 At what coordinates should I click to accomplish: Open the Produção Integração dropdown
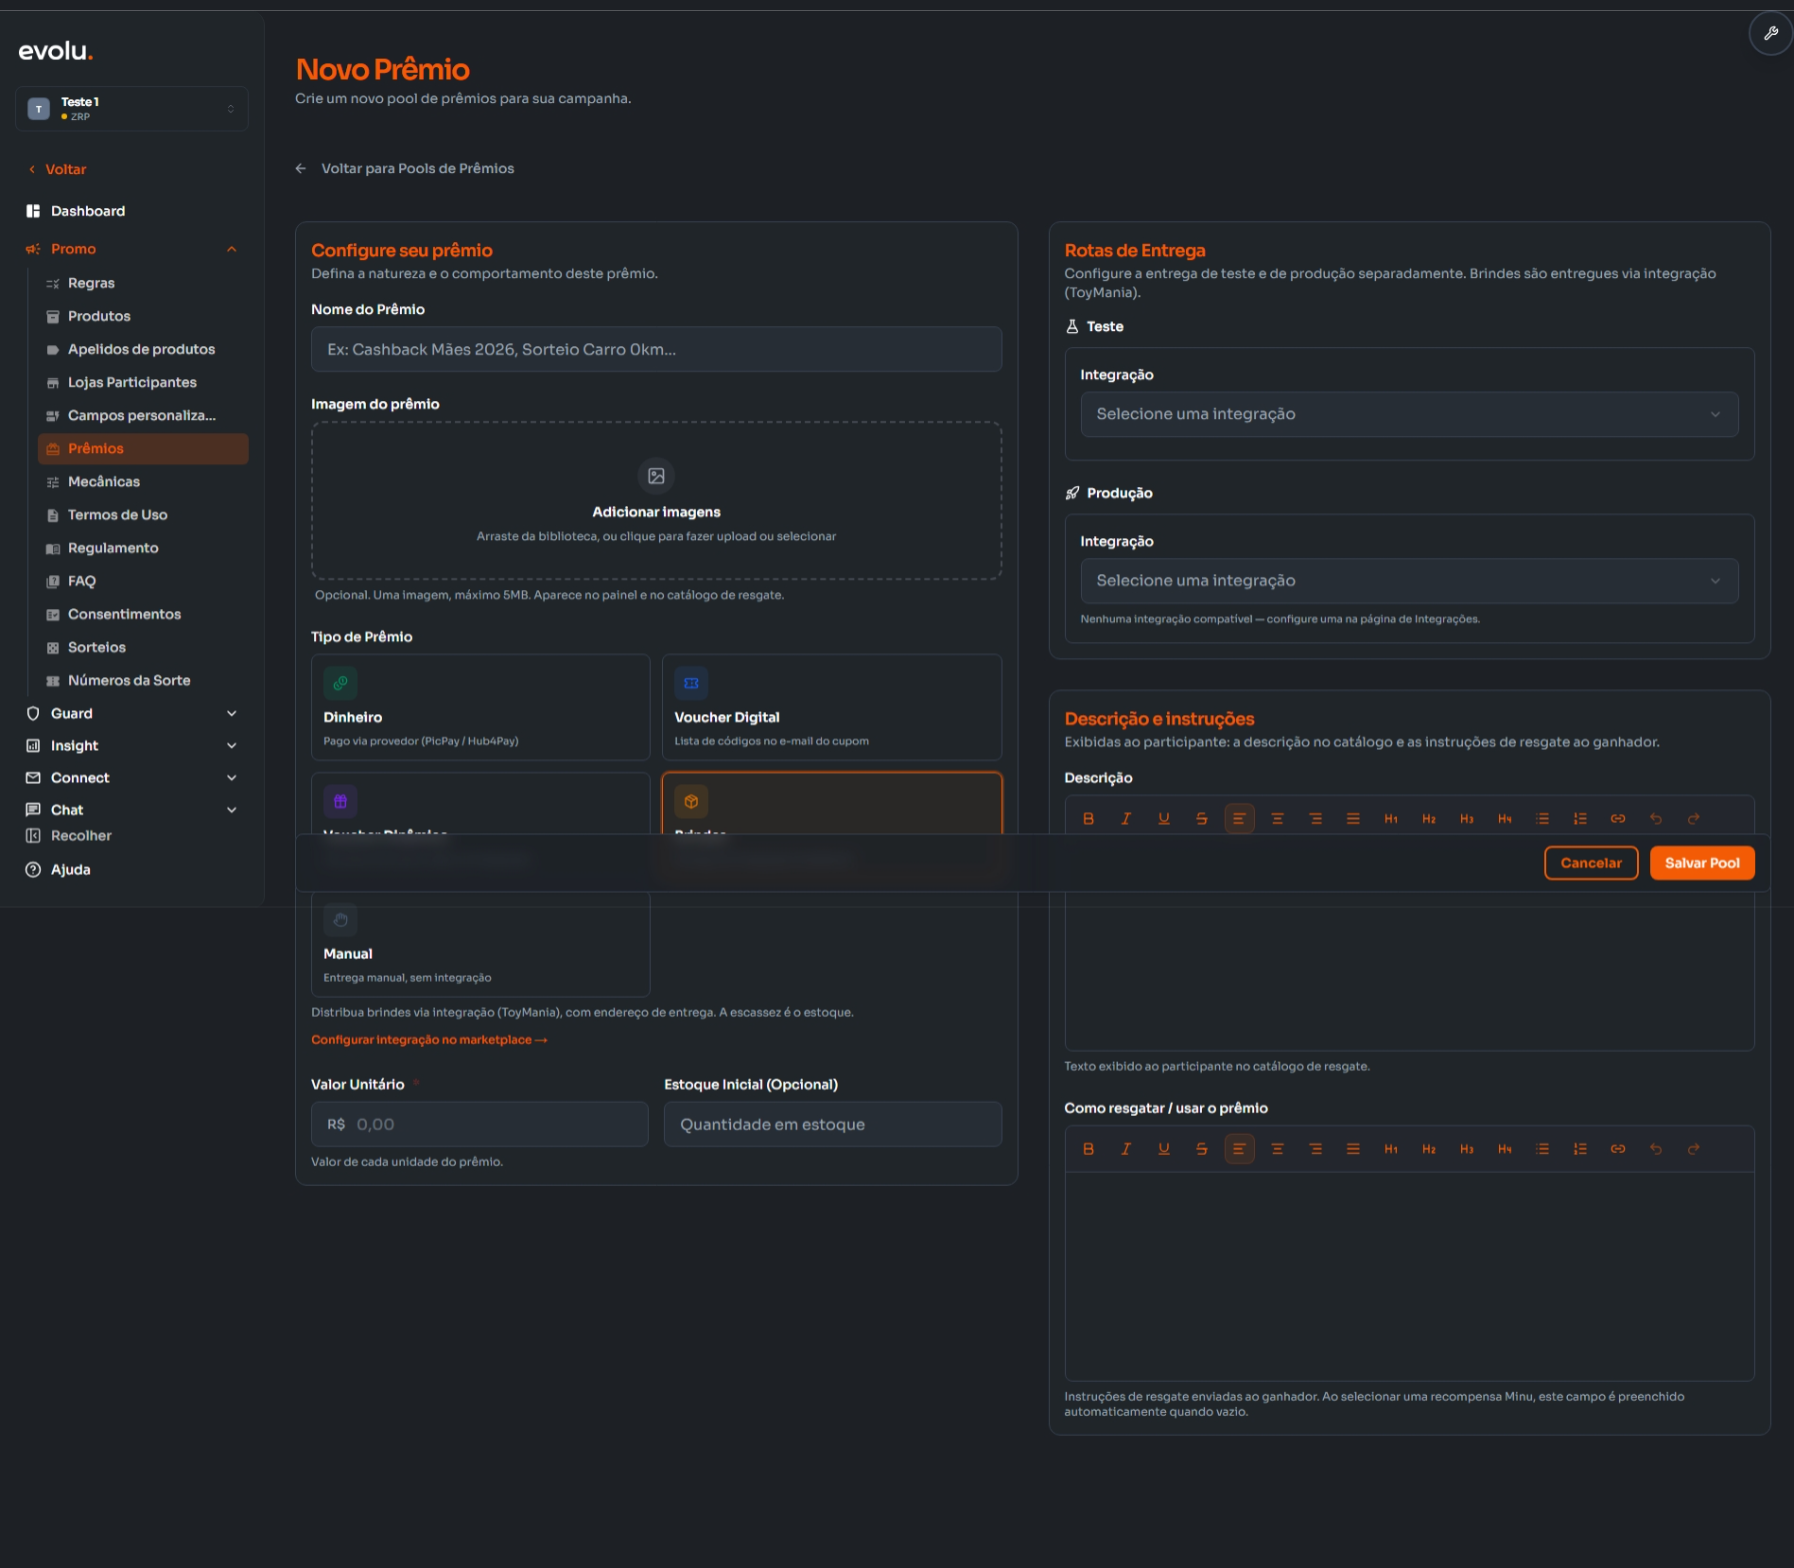(1408, 581)
